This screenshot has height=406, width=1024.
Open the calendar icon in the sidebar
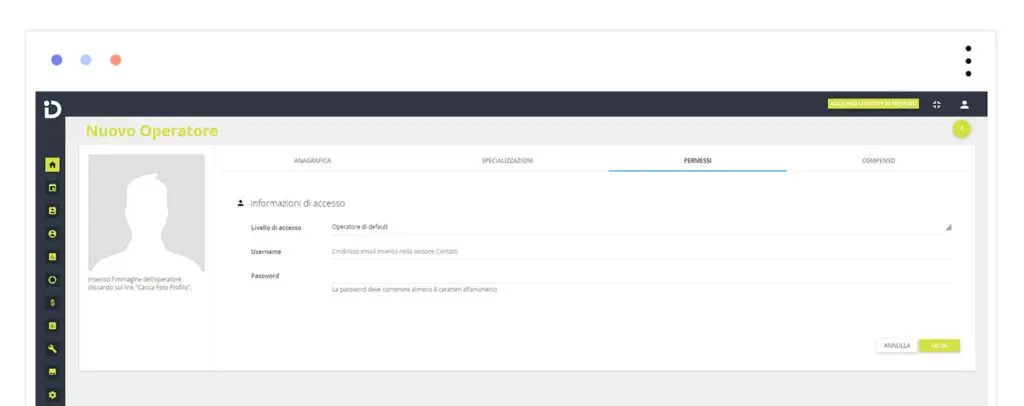(52, 188)
